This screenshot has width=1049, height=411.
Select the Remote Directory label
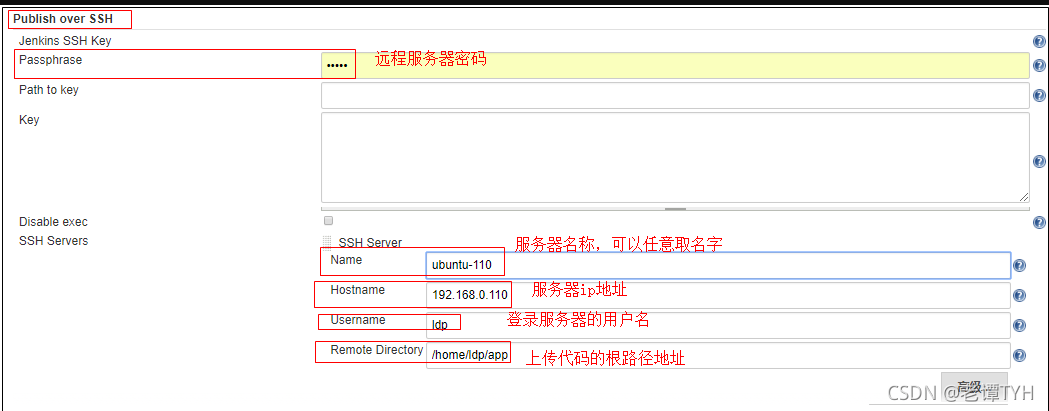(x=377, y=349)
